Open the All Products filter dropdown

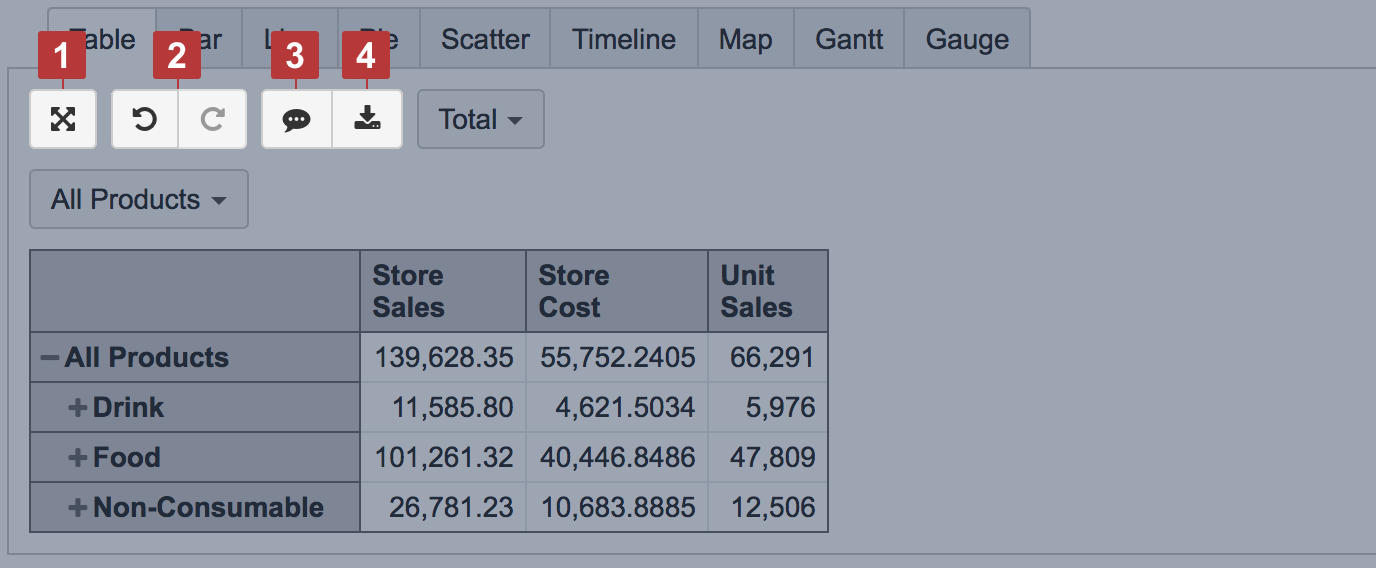pyautogui.click(x=138, y=199)
